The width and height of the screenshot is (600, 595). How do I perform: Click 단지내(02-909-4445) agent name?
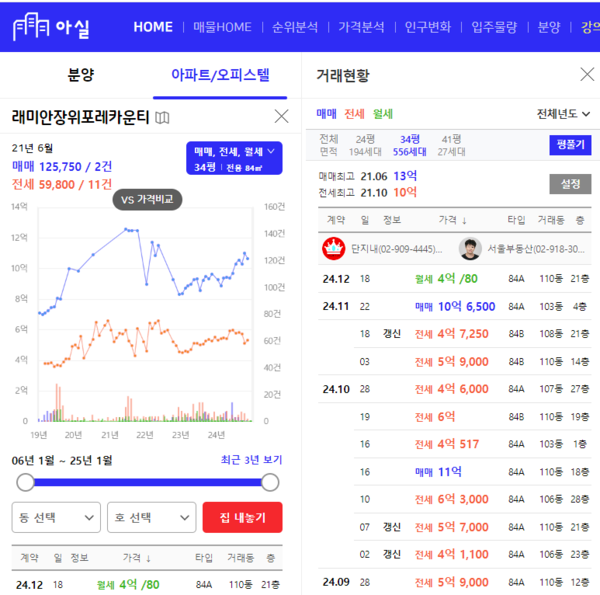coord(396,249)
